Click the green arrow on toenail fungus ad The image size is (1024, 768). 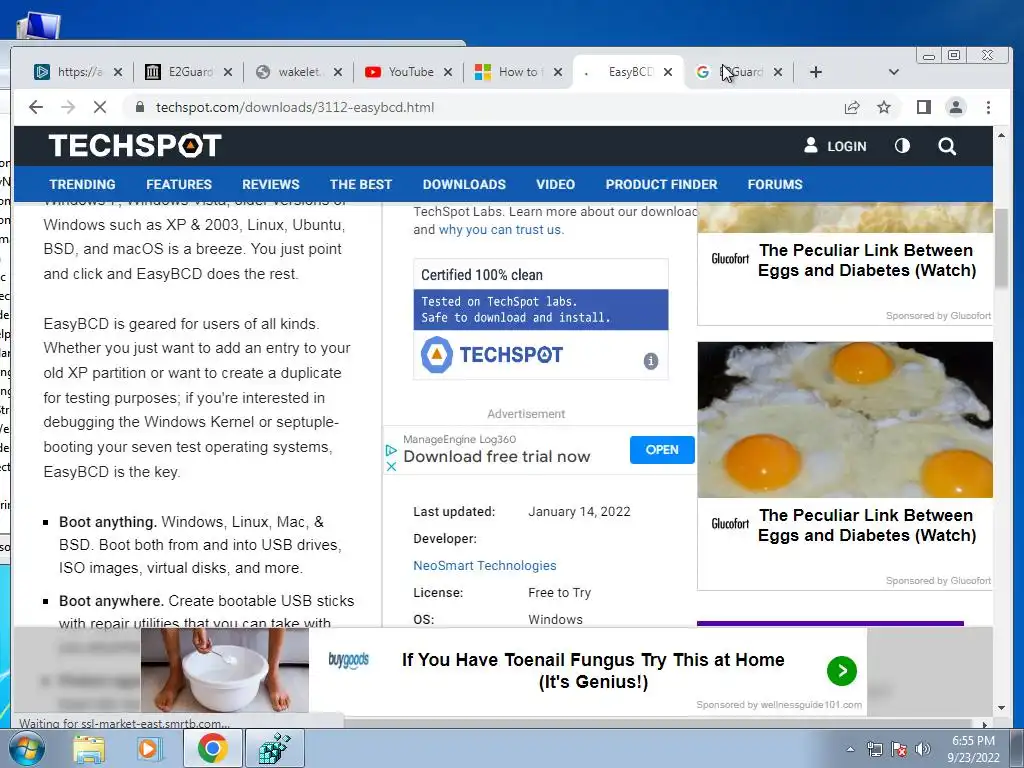click(x=842, y=671)
